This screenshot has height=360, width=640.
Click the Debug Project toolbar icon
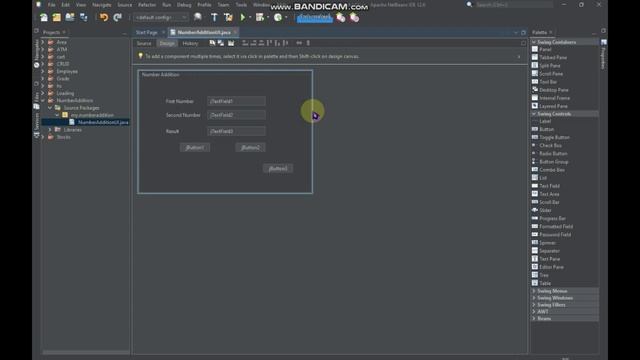coord(260,18)
